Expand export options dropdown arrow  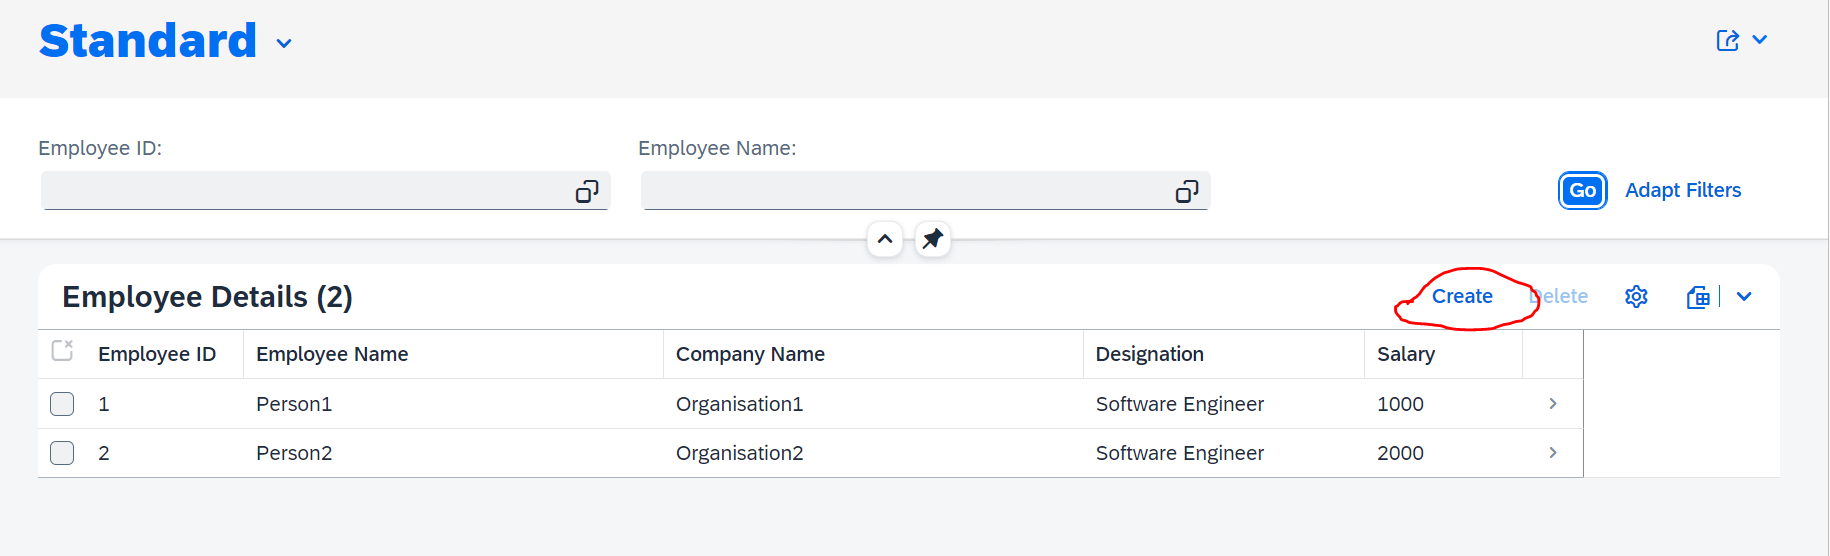[1744, 297]
